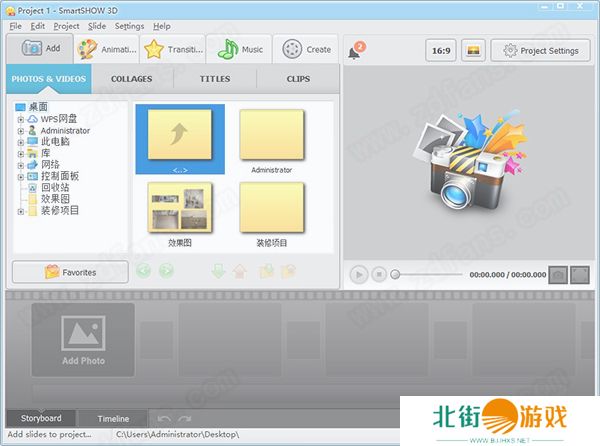Enter fullscreen preview mode
The width and height of the screenshot is (600, 446).
580,274
